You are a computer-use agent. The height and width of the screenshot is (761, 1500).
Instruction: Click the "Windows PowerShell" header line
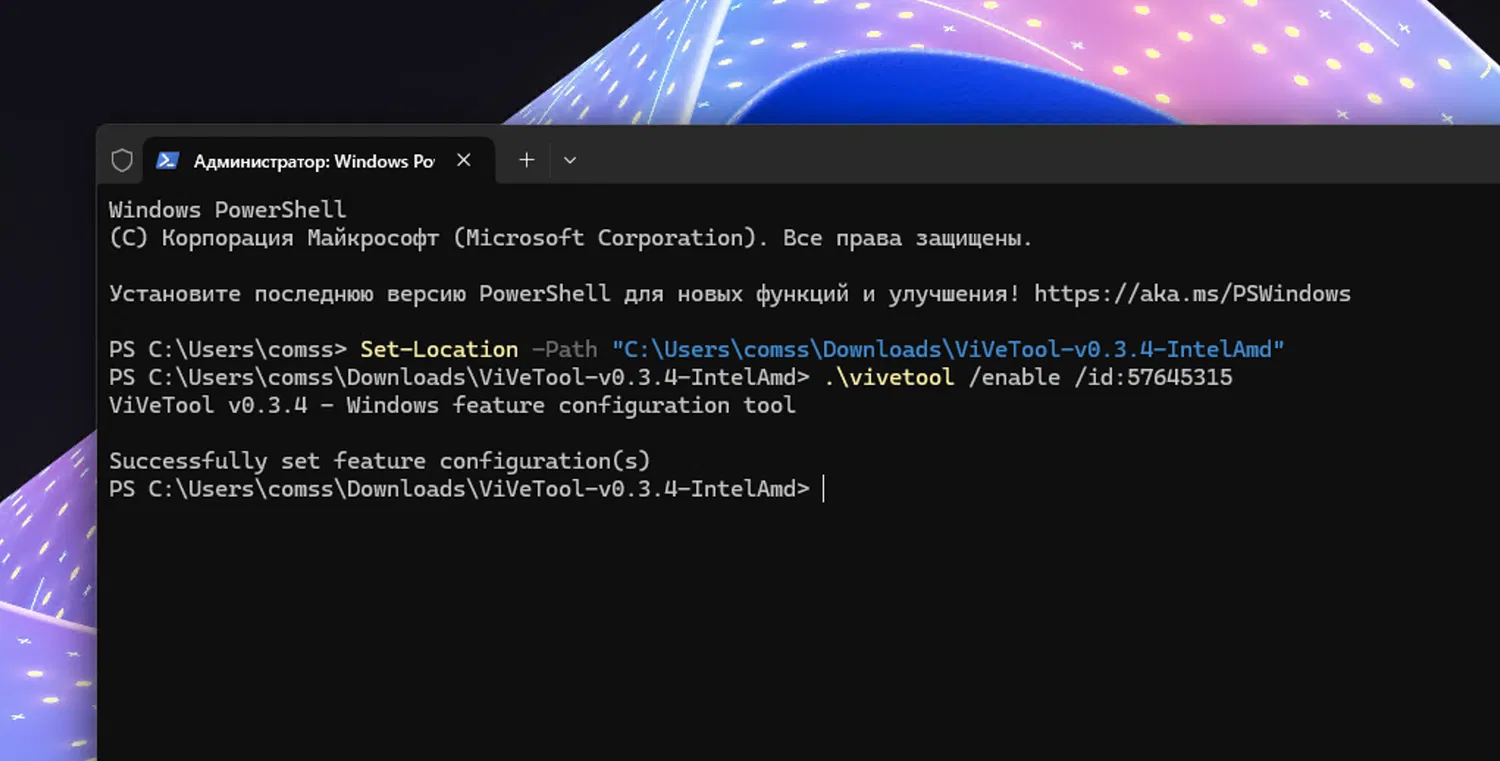pos(227,210)
